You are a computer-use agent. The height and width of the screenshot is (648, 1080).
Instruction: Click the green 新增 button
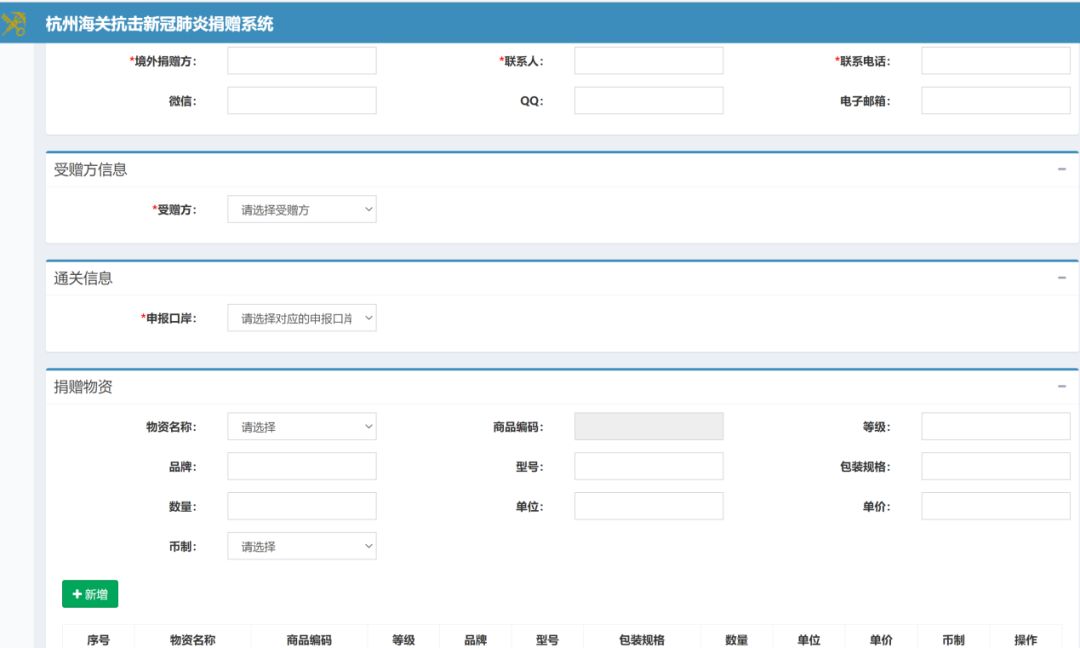[x=90, y=594]
